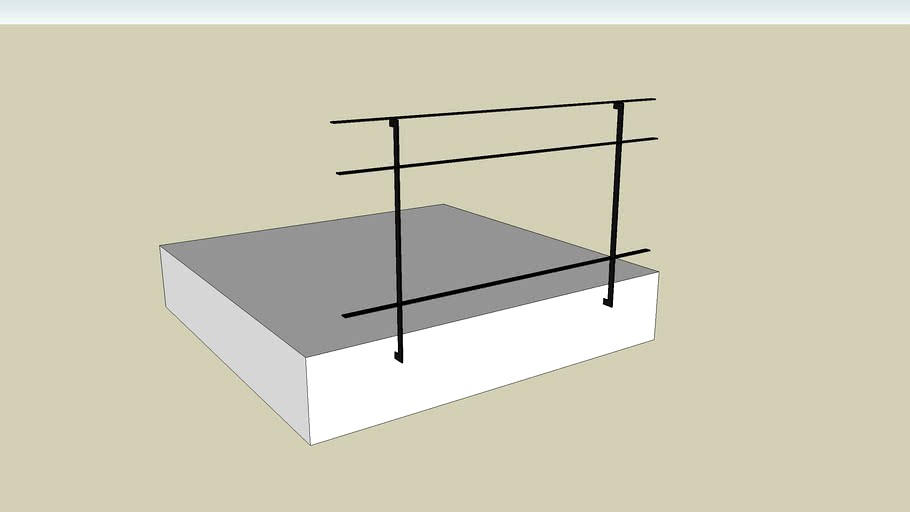Click the top cap of right post

coord(618,105)
